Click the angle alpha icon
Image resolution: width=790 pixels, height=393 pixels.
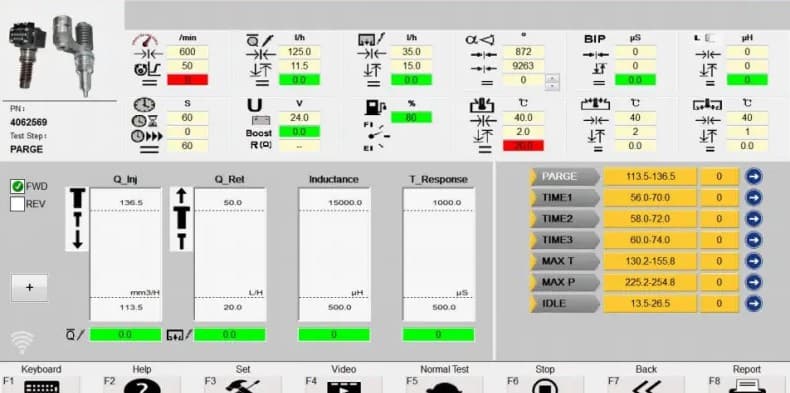coord(480,39)
